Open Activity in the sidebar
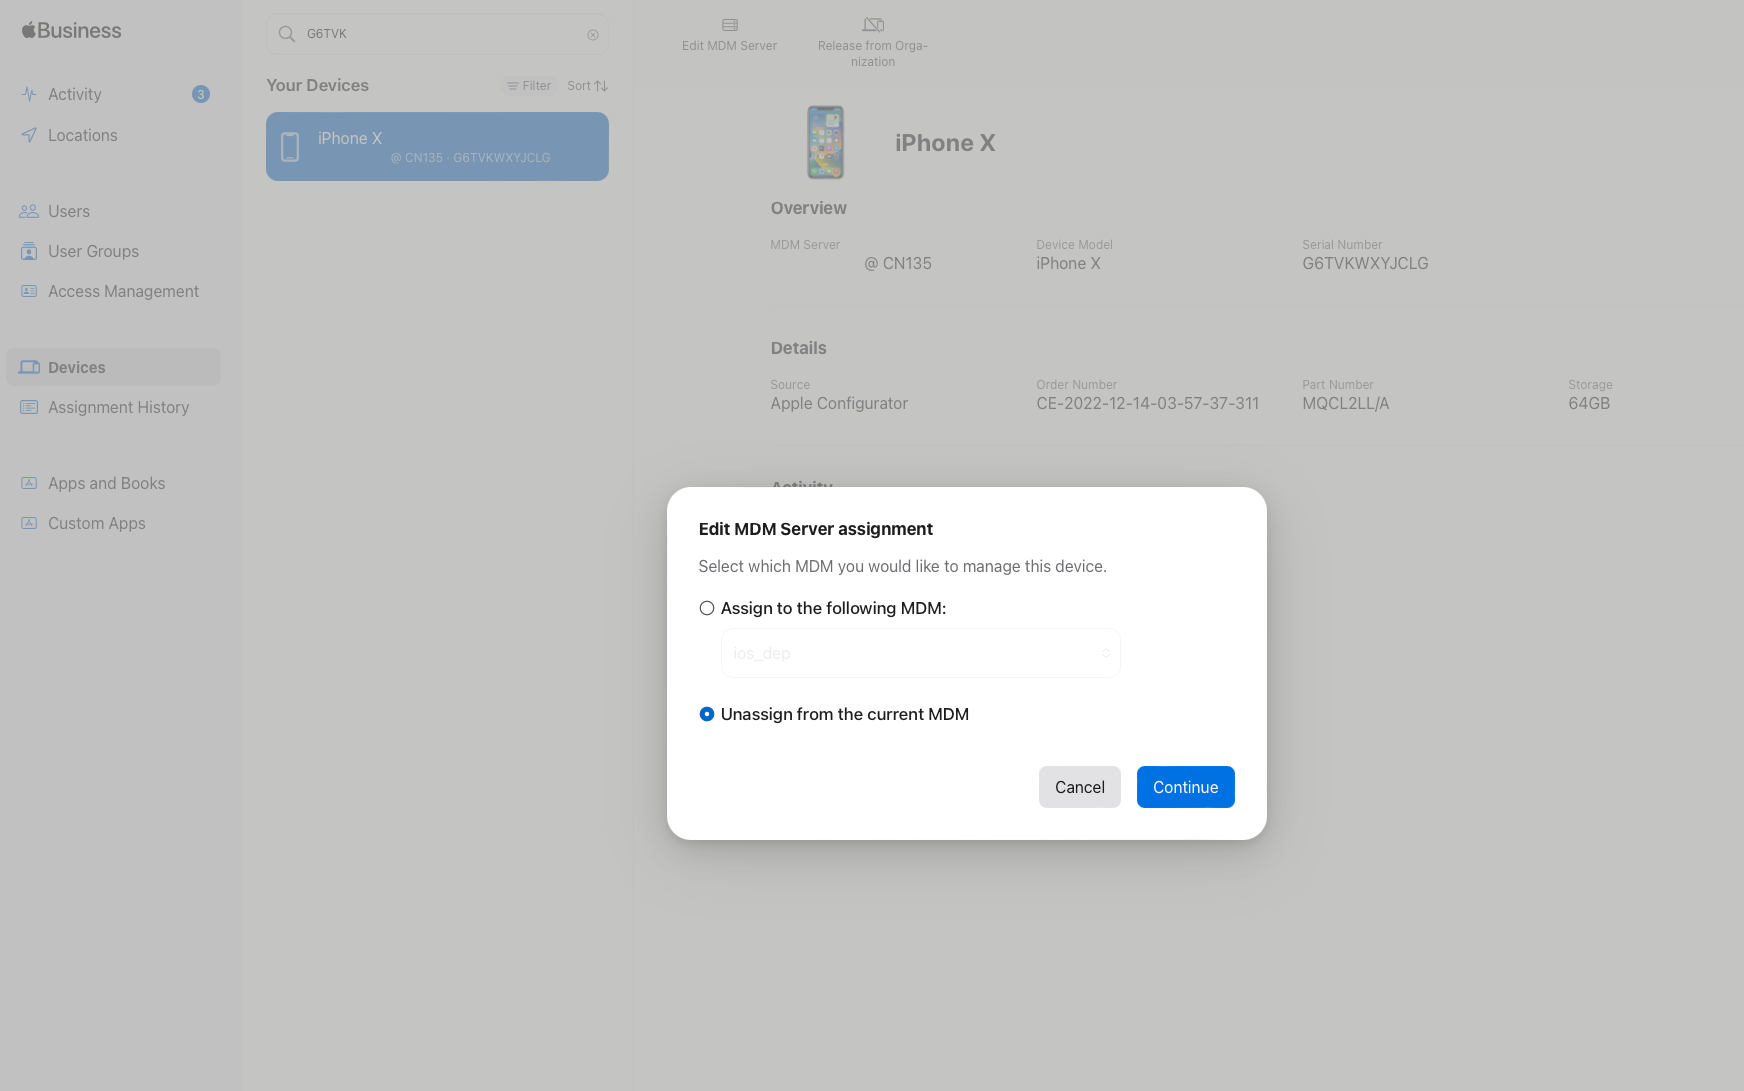1744x1091 pixels. click(113, 94)
